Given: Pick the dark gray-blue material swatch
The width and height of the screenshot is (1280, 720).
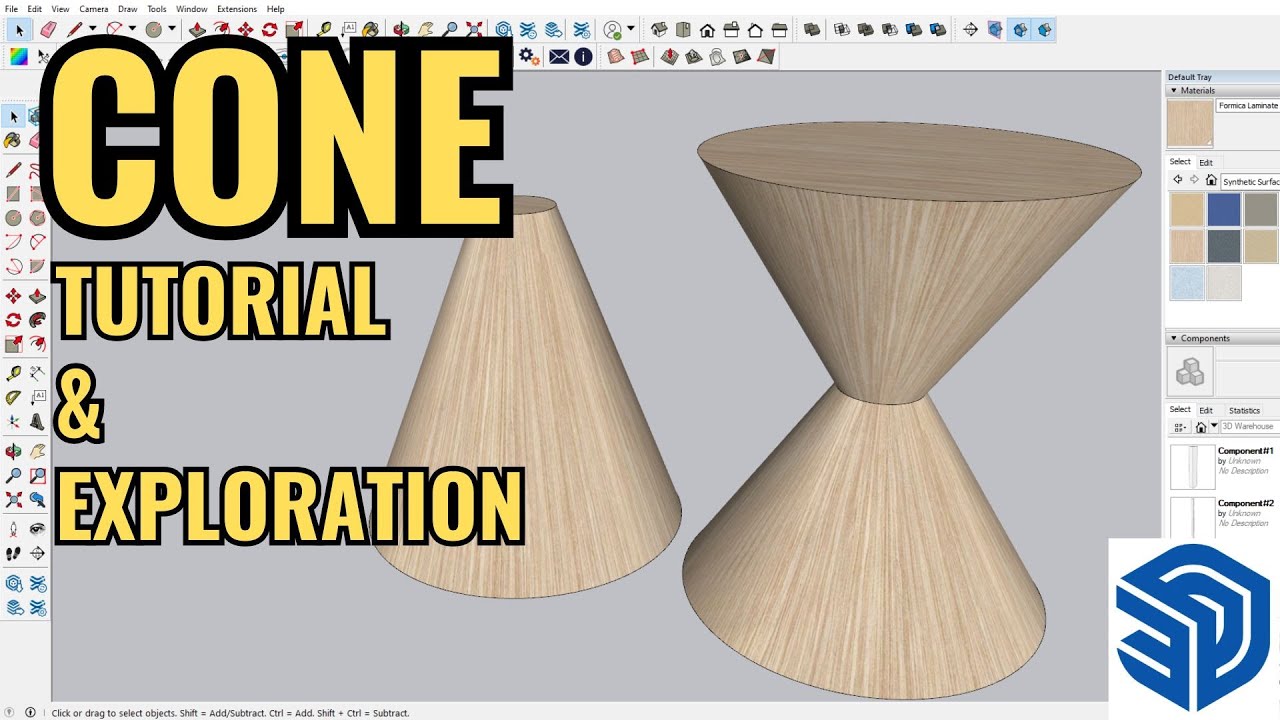Looking at the screenshot, I should click(1224, 246).
